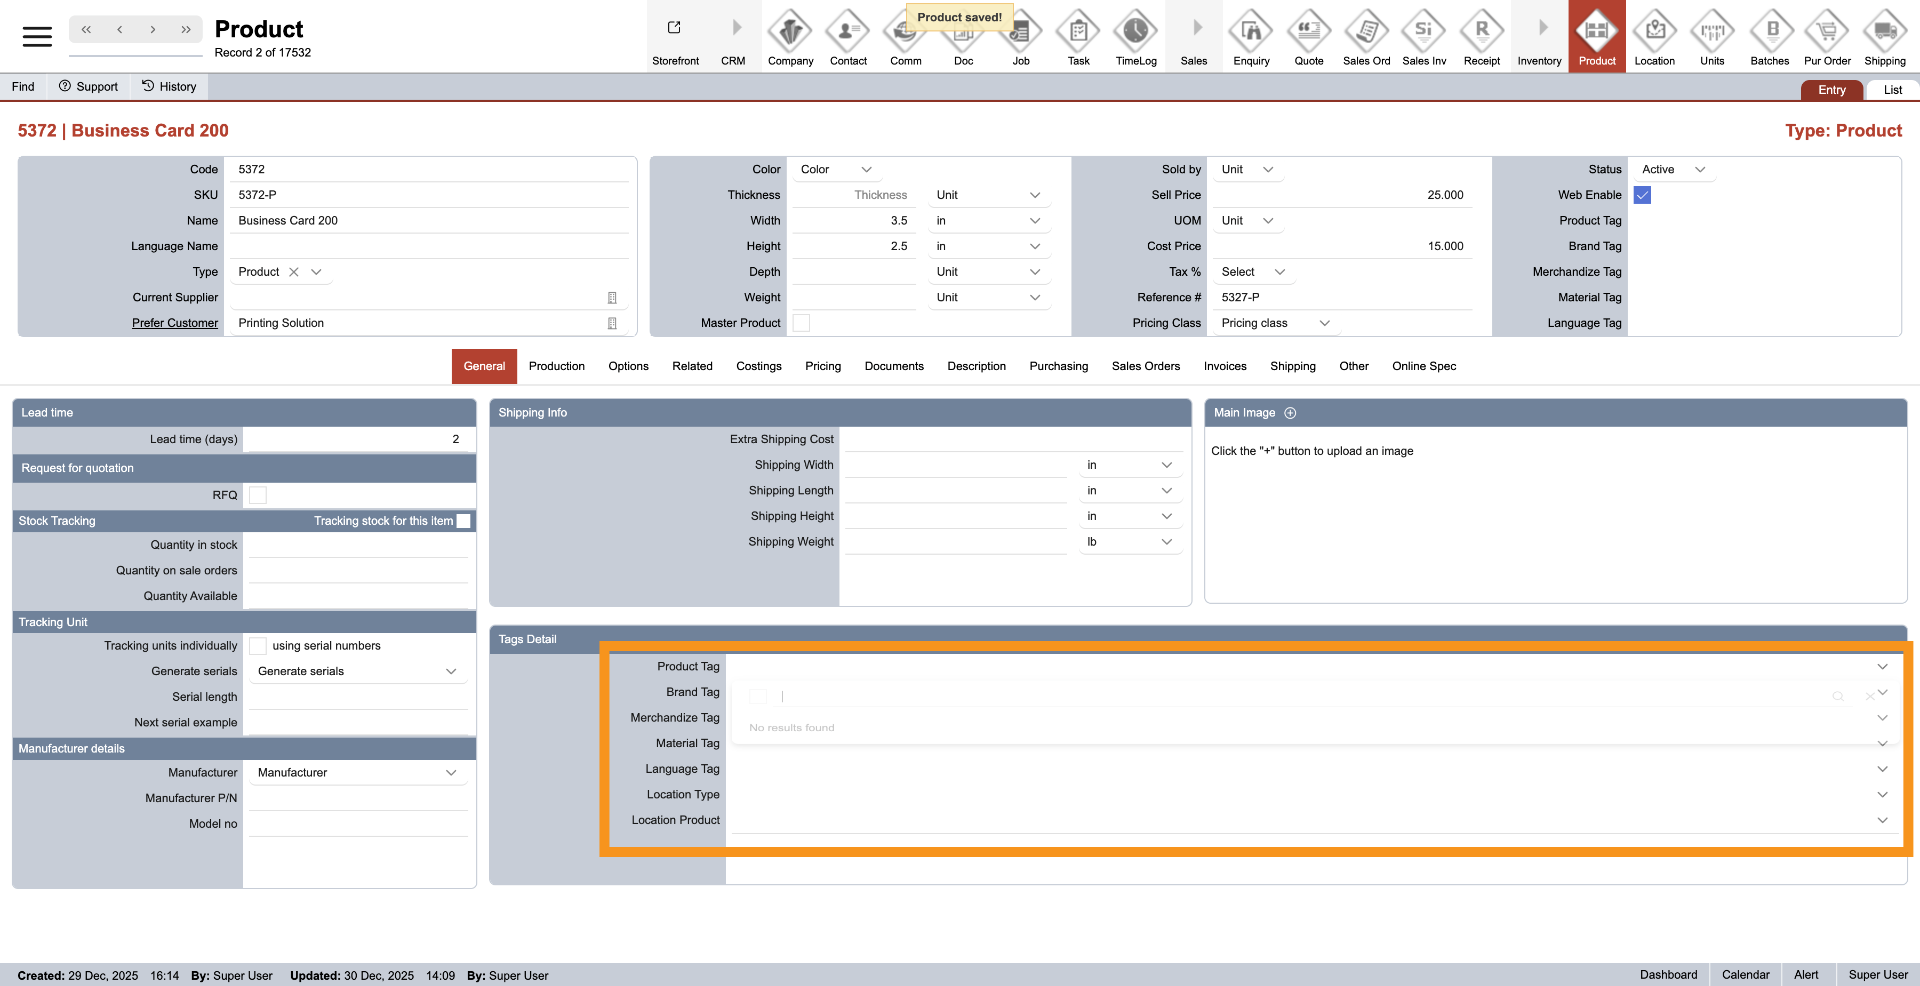Uncheck the Web Enable checkbox

click(1642, 195)
